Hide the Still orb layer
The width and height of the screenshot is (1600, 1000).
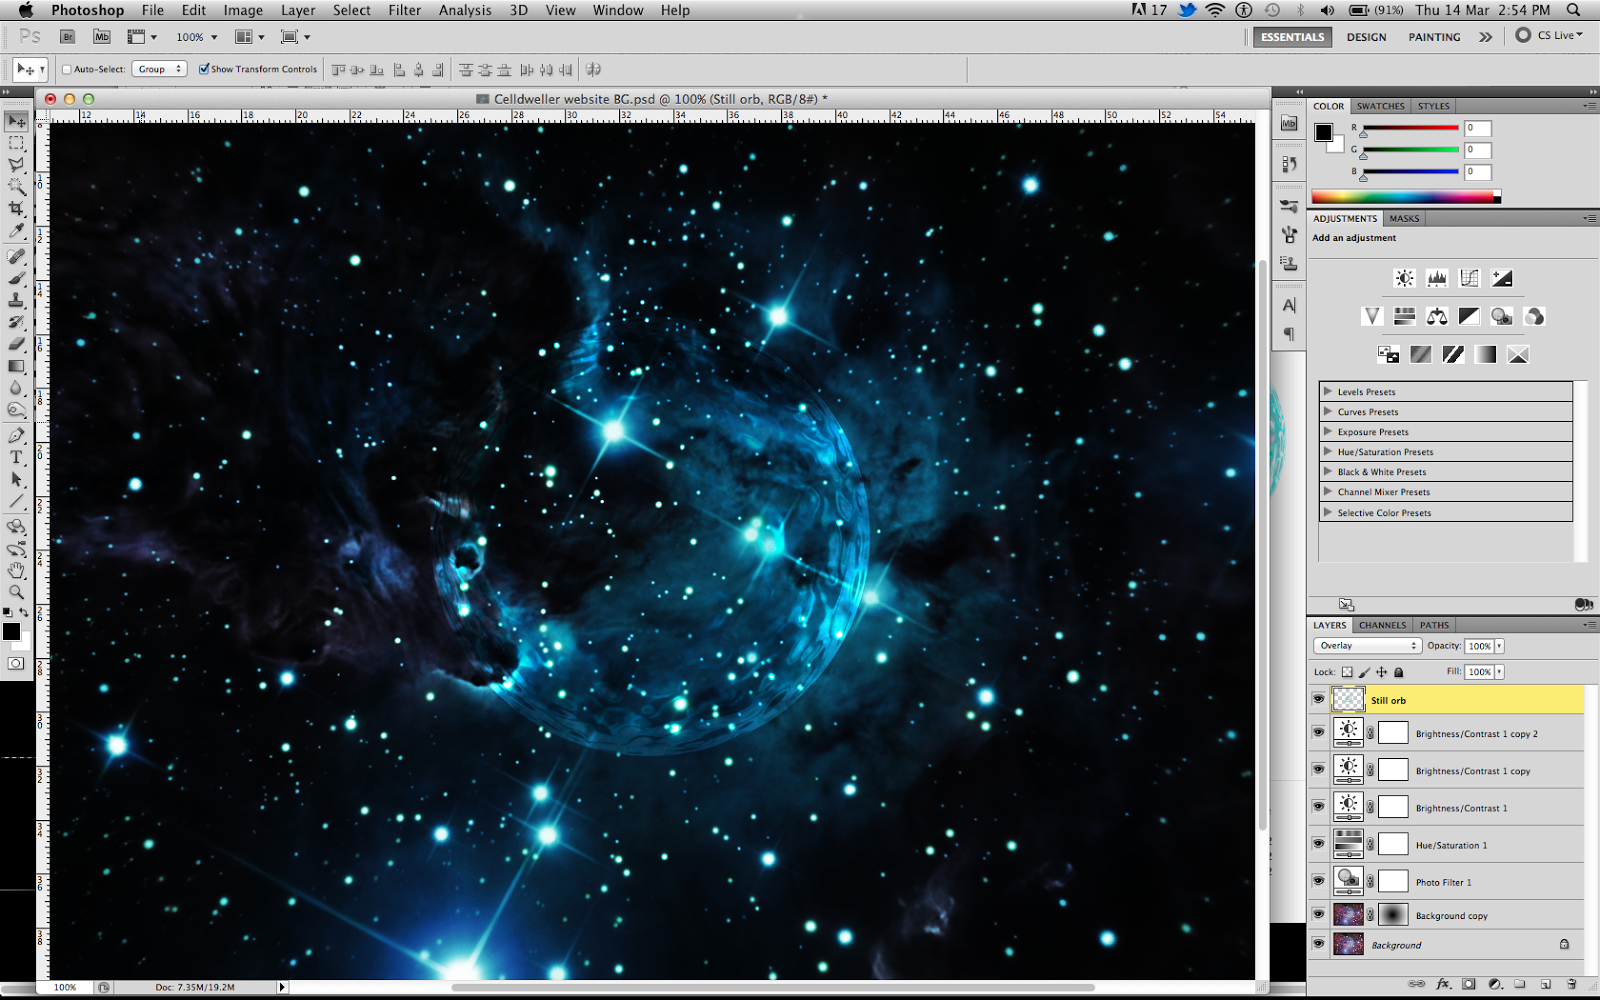coord(1318,699)
